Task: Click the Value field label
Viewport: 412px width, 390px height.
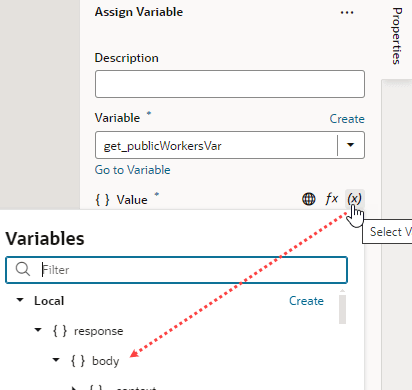Action: click(x=132, y=200)
